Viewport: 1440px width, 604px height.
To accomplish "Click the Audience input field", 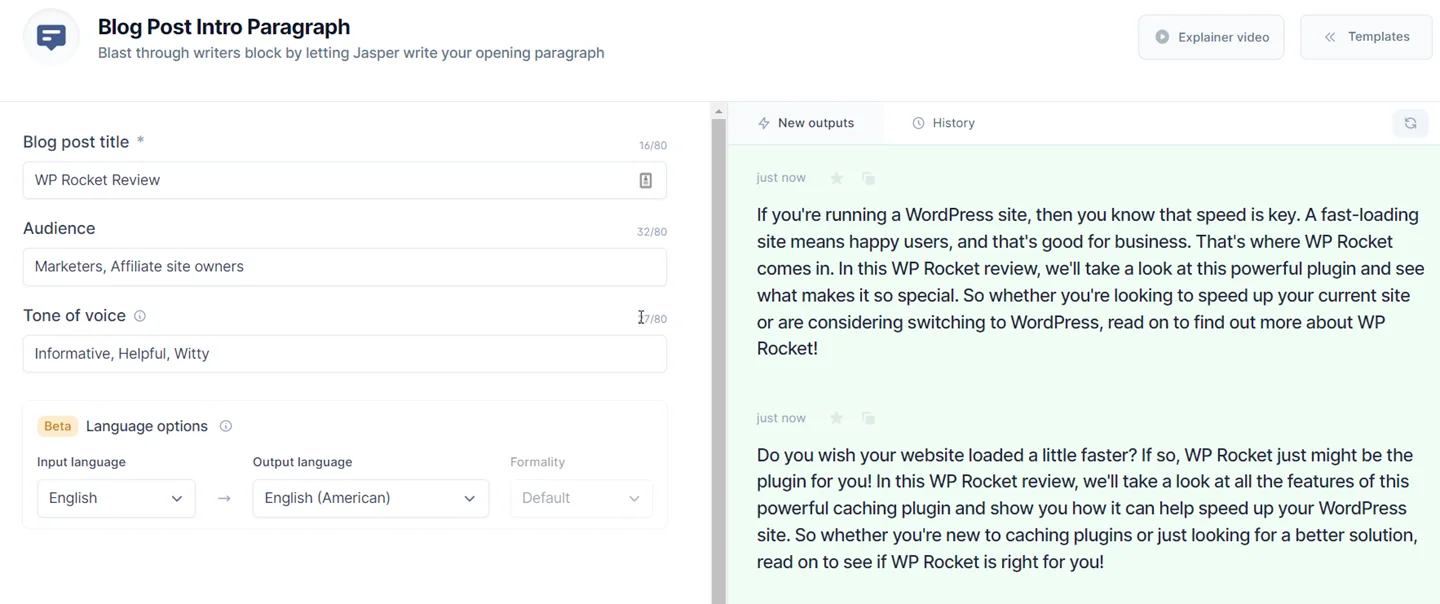I will point(345,267).
